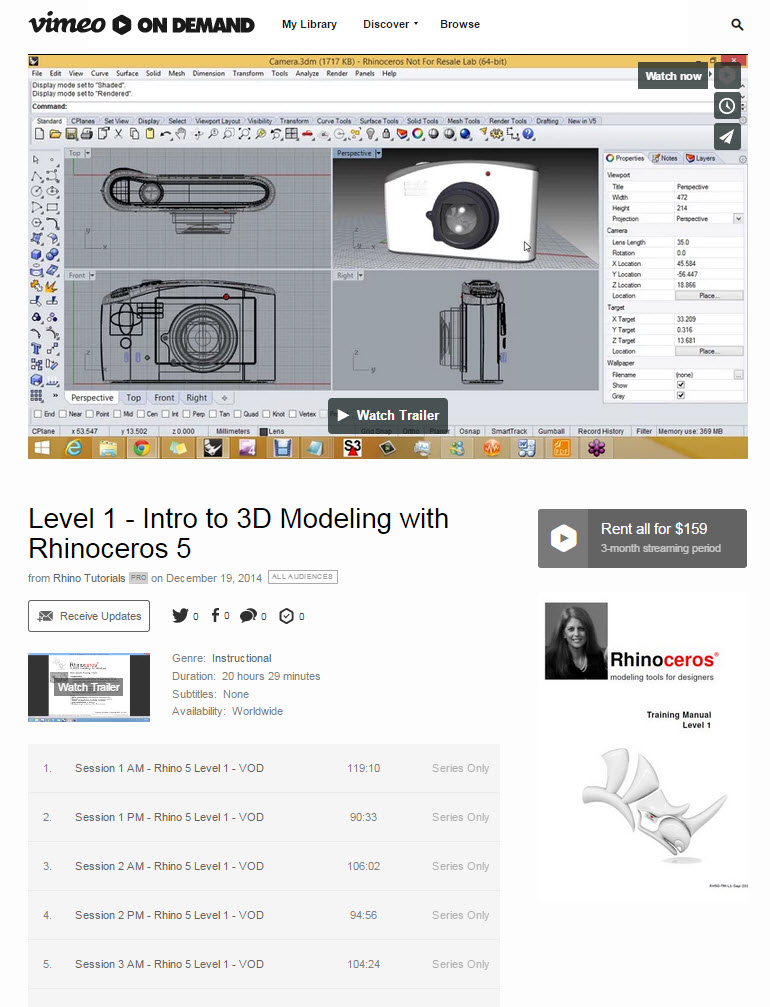Click the Place button beside Camera Location

709,295
